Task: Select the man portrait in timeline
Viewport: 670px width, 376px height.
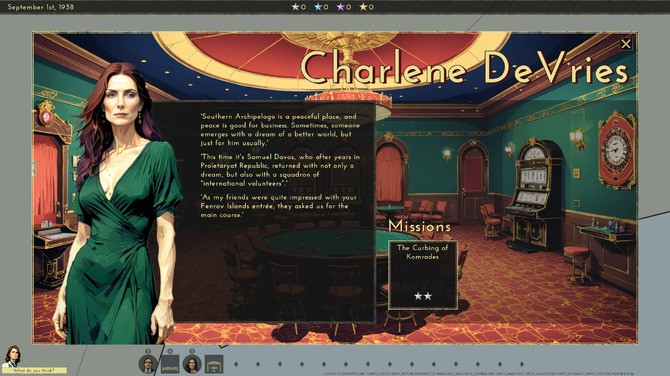Action: click(x=148, y=364)
